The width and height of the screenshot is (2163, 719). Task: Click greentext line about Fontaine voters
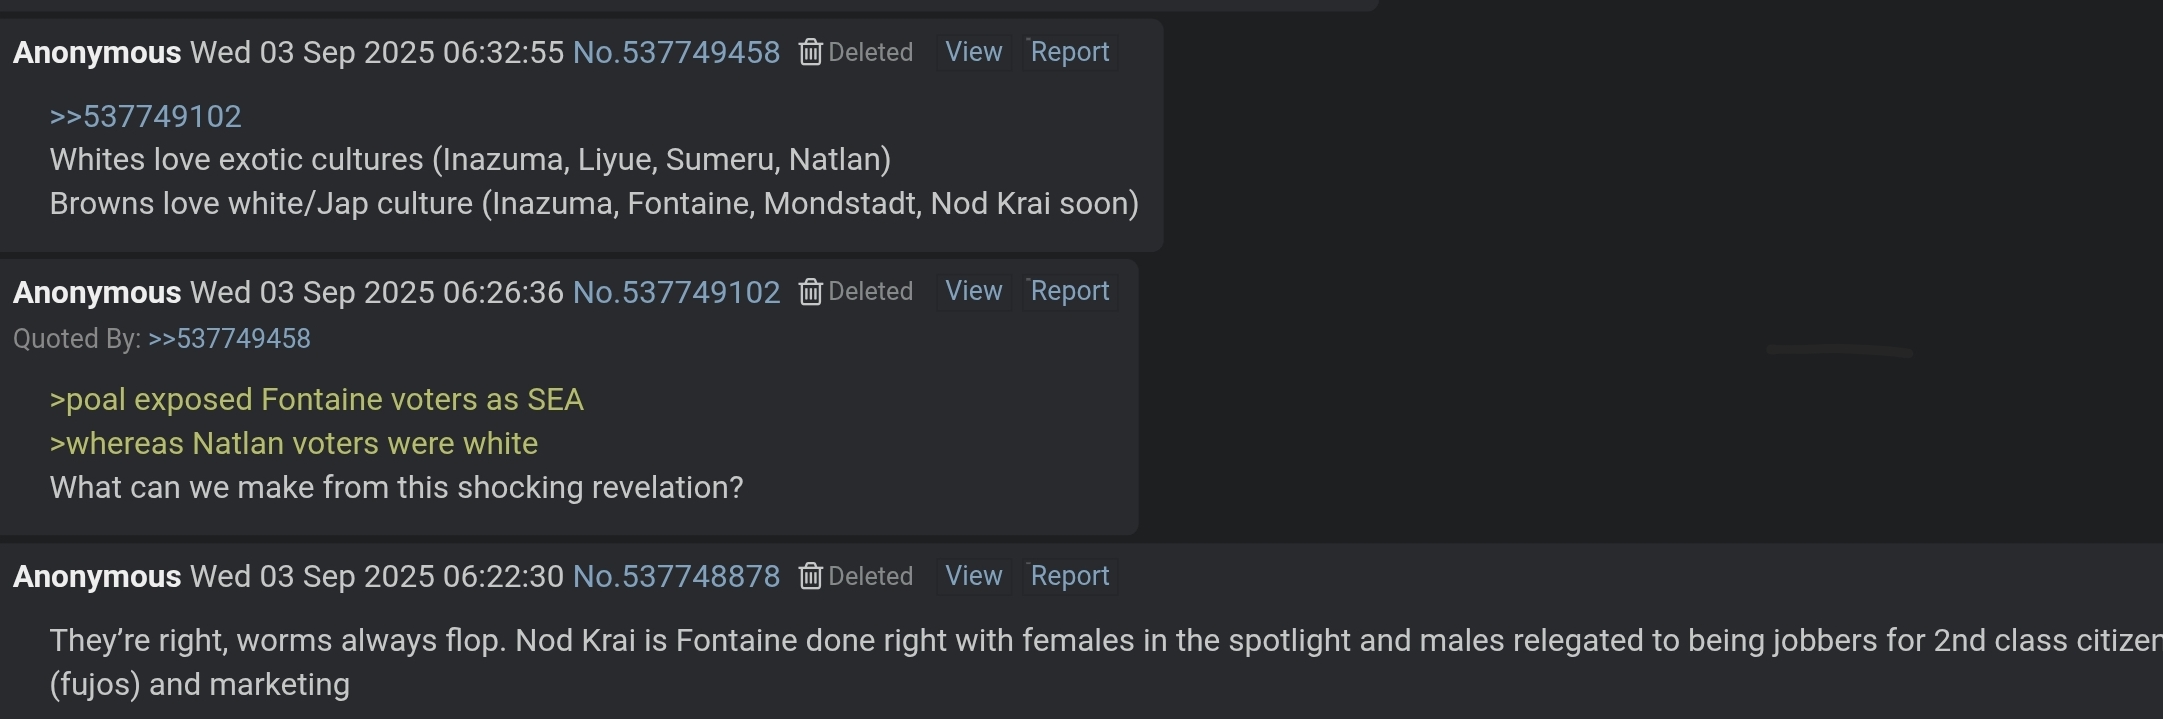click(316, 400)
